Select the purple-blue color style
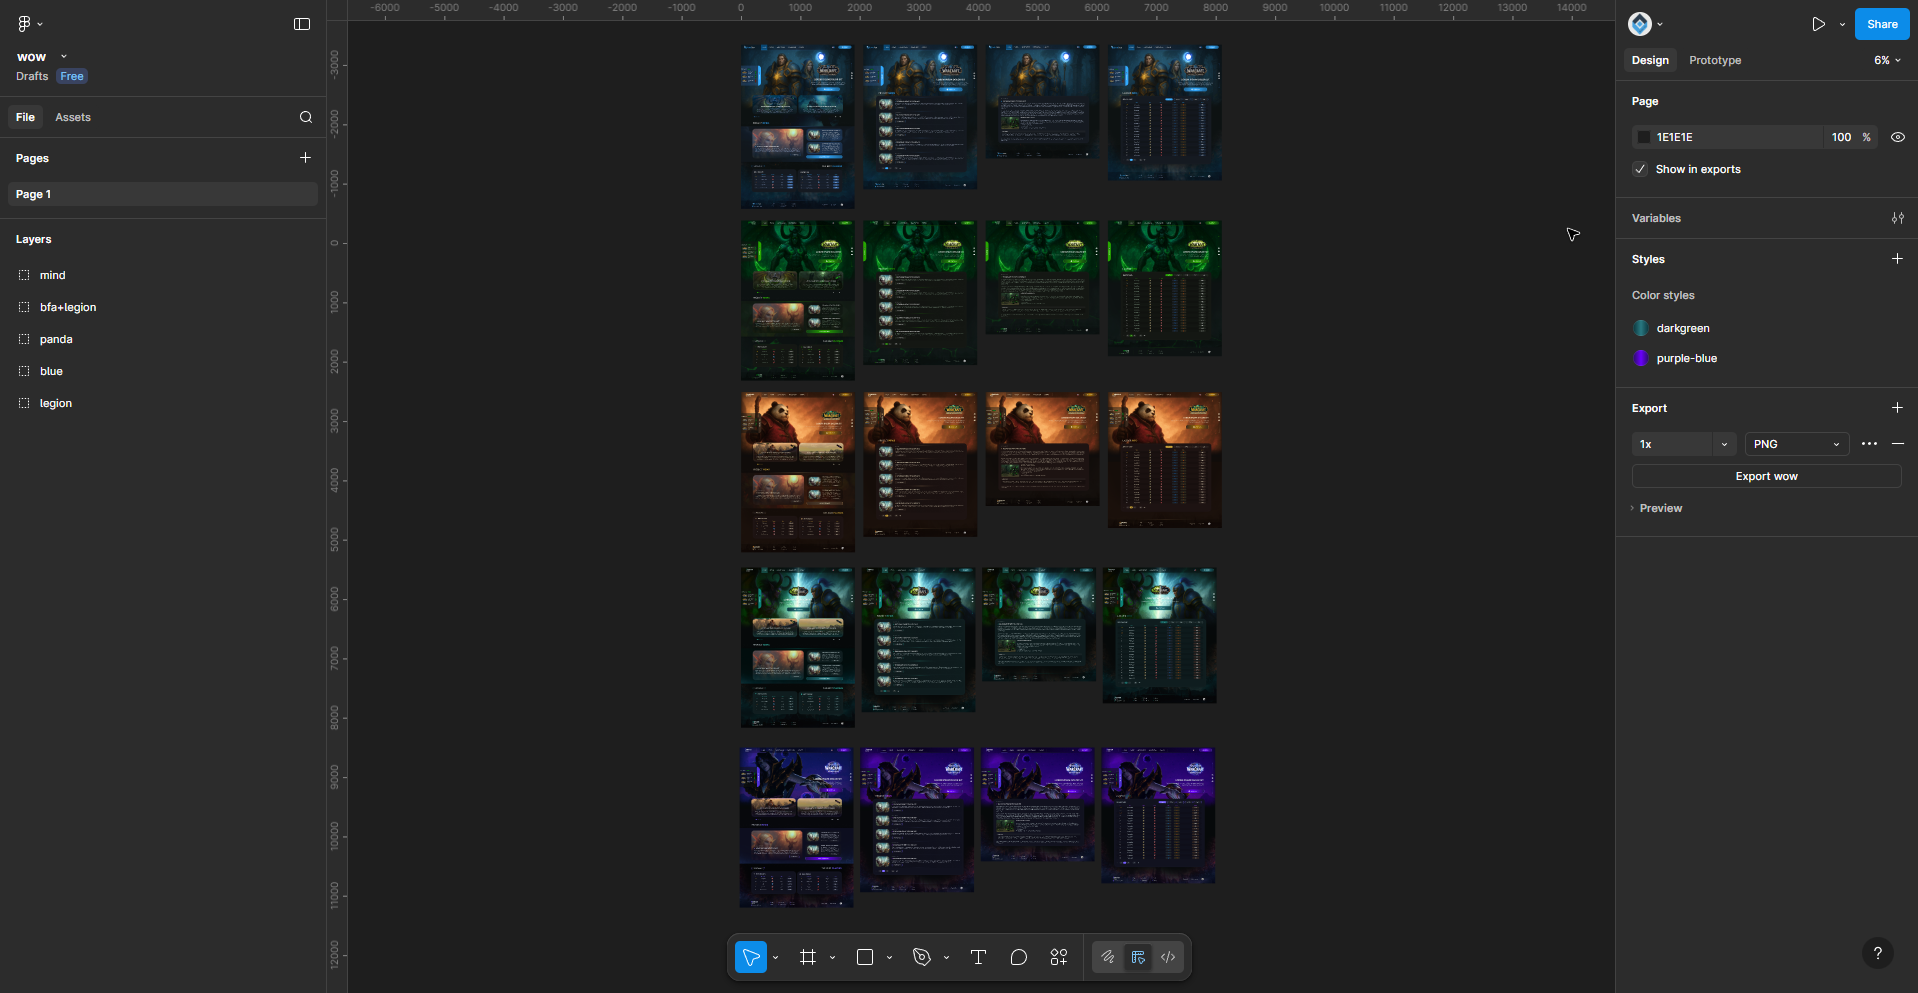The image size is (1918, 993). click(1687, 358)
